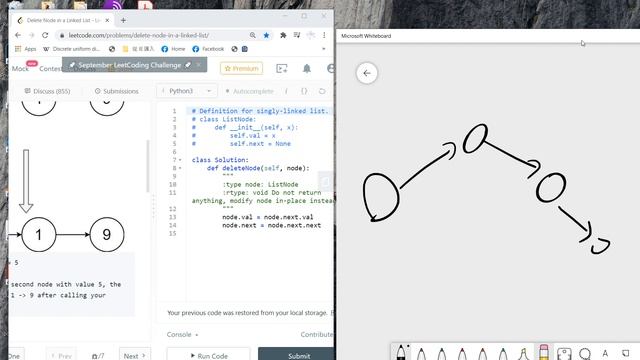Click the curly braces format code icon
Image resolution: width=640 pixels, height=360 pixels.
(x=304, y=91)
